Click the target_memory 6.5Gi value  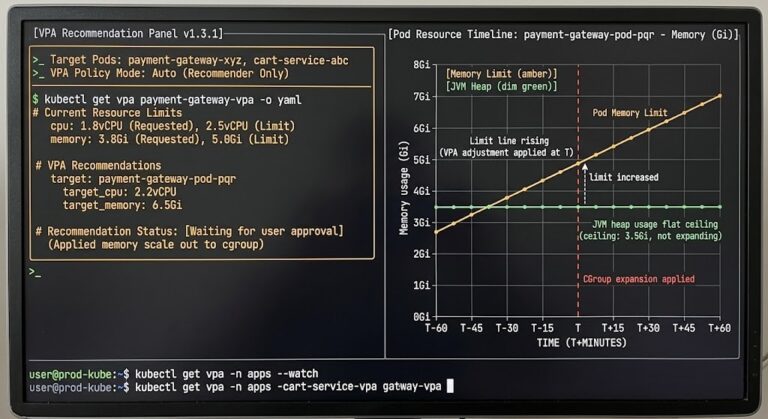tap(122, 205)
